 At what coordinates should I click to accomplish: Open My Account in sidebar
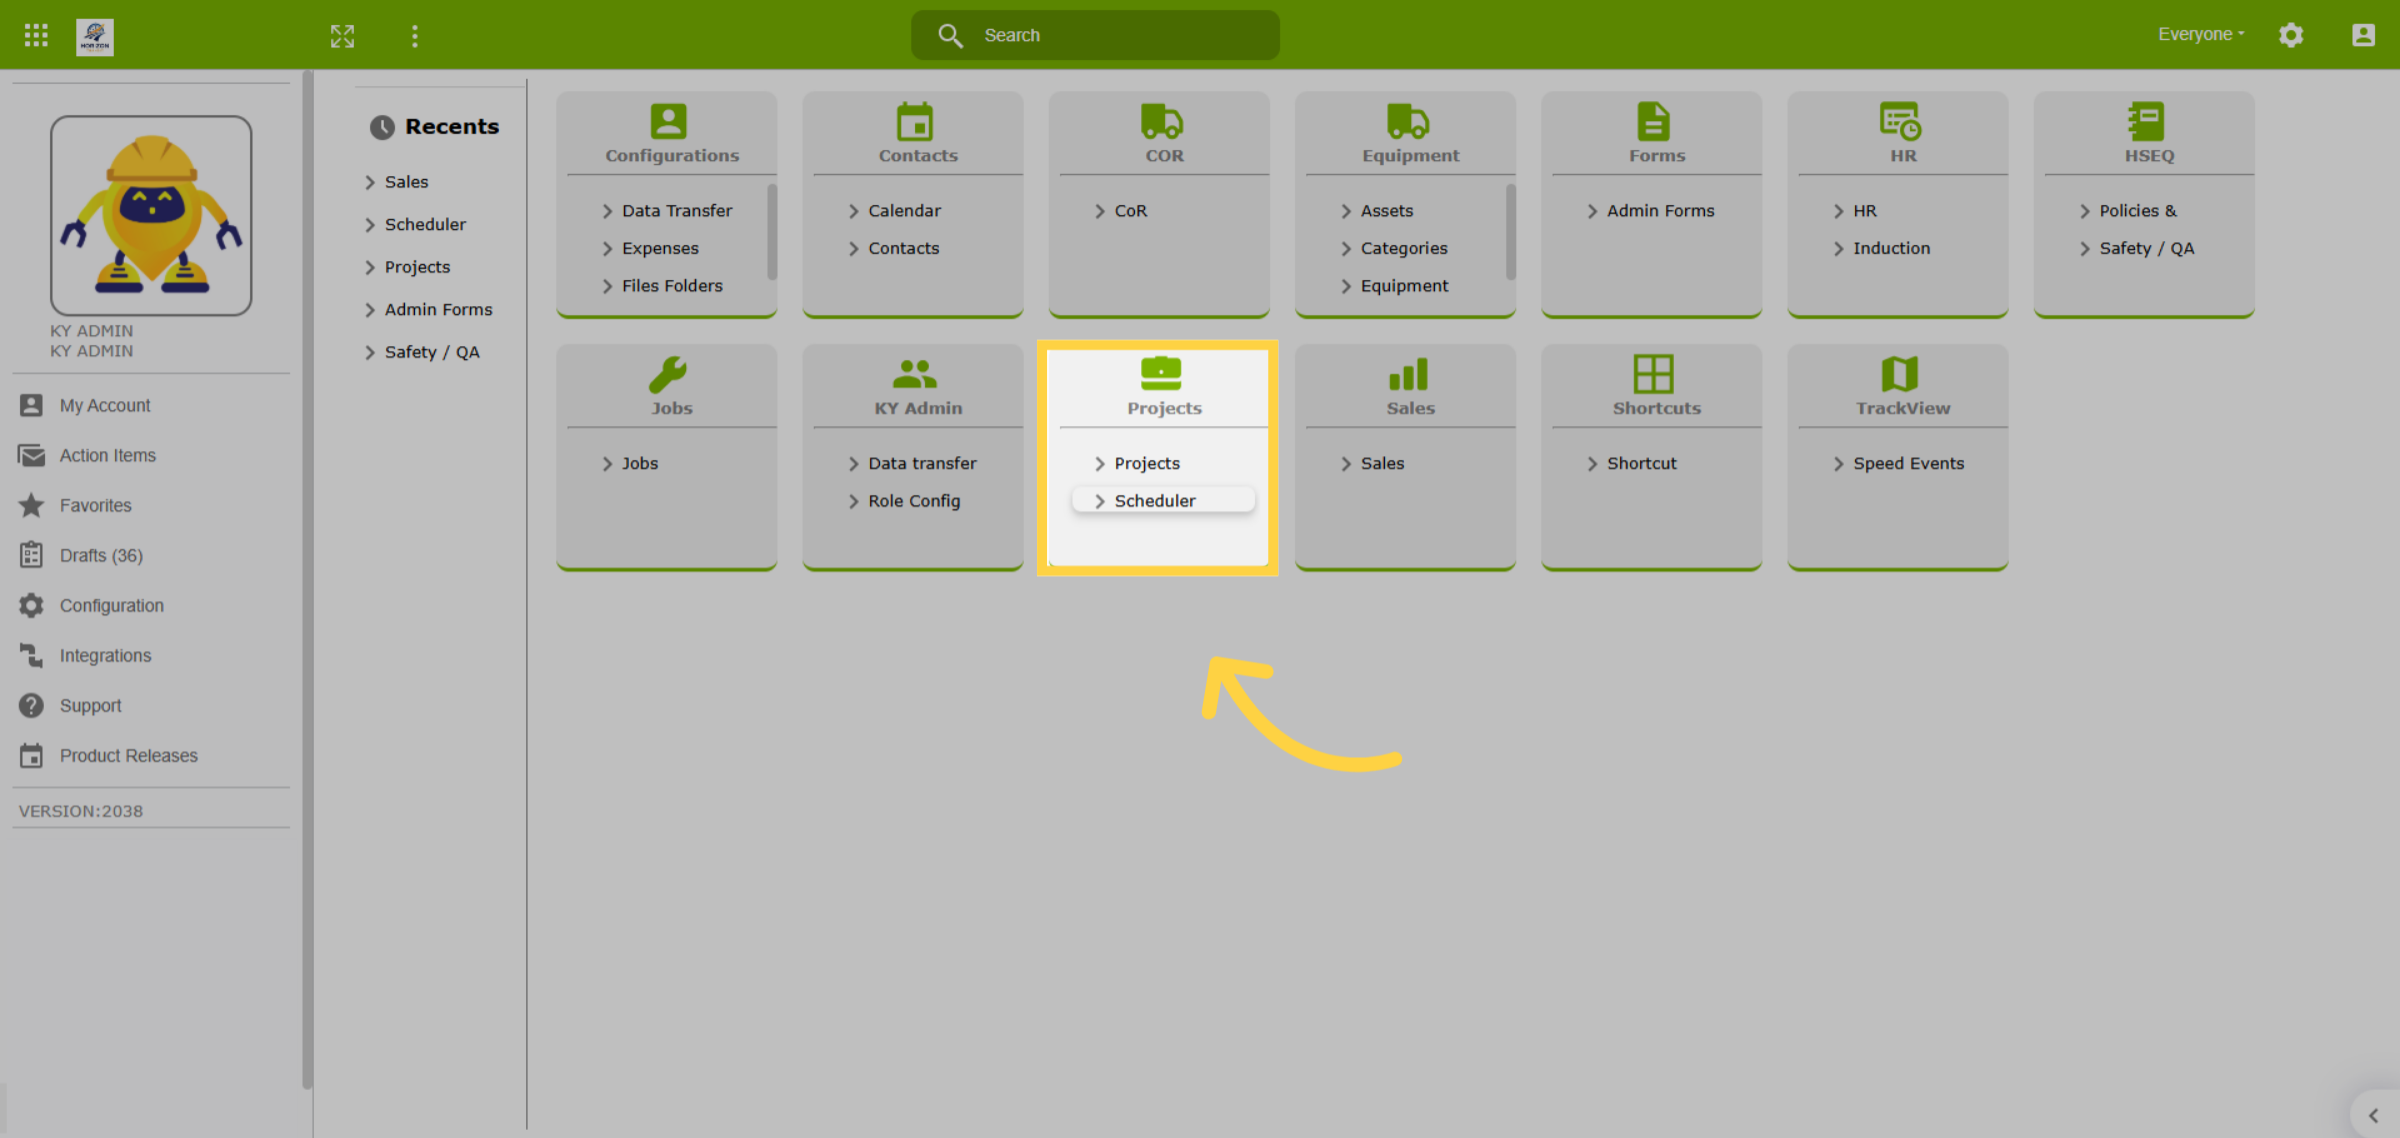point(105,405)
